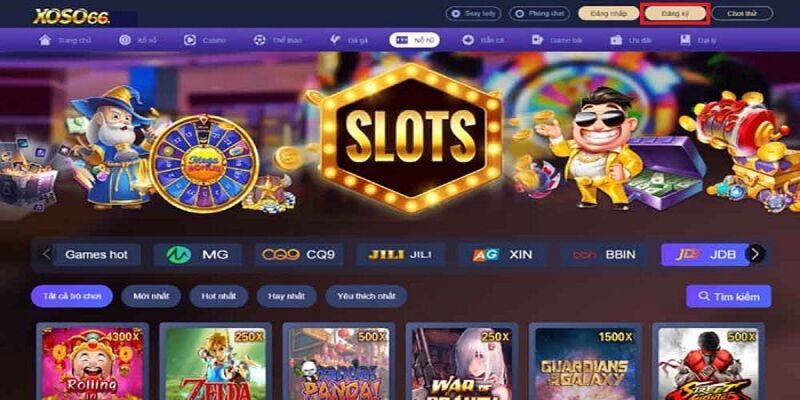Switch to the JILI provider tab
This screenshot has height=400, width=800.
[401, 254]
